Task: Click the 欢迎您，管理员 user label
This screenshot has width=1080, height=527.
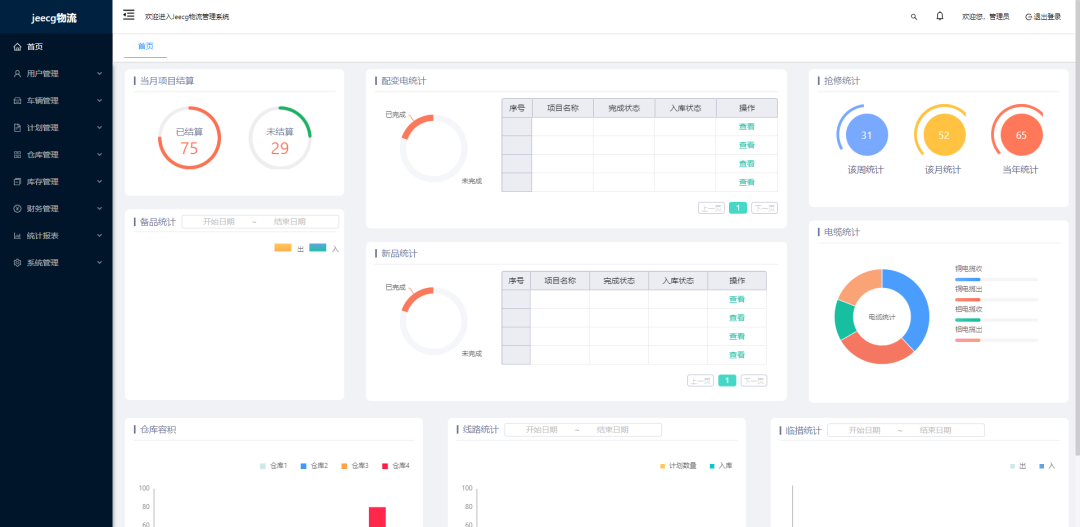Action: click(986, 17)
